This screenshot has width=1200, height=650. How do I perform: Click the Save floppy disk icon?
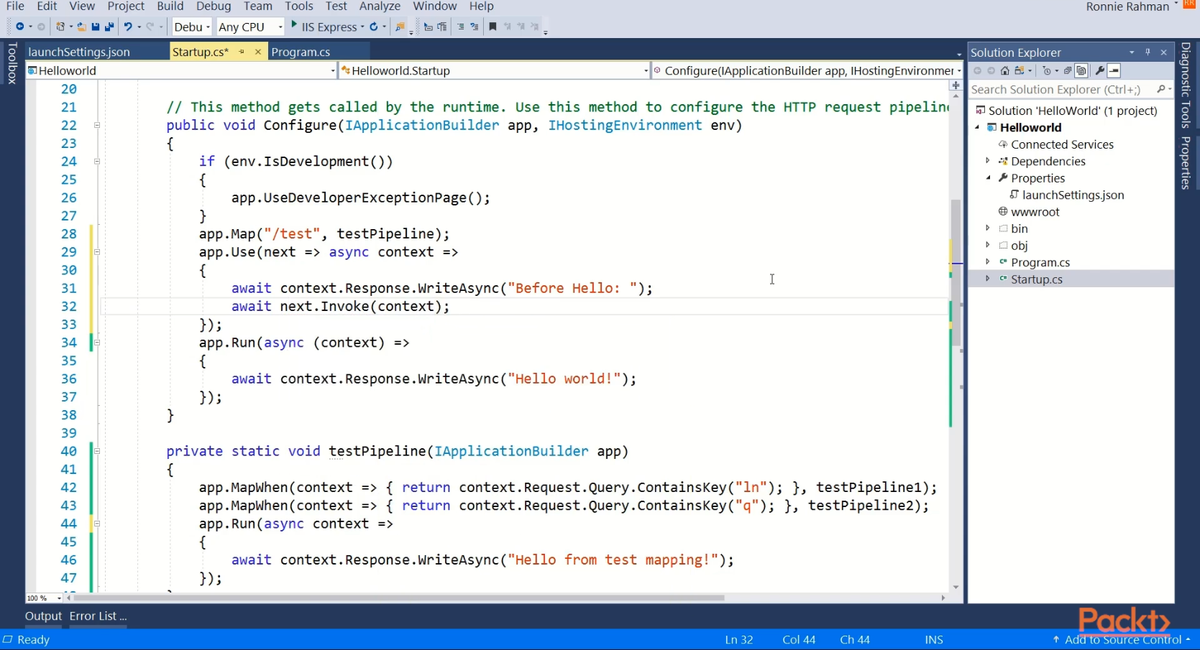click(95, 27)
